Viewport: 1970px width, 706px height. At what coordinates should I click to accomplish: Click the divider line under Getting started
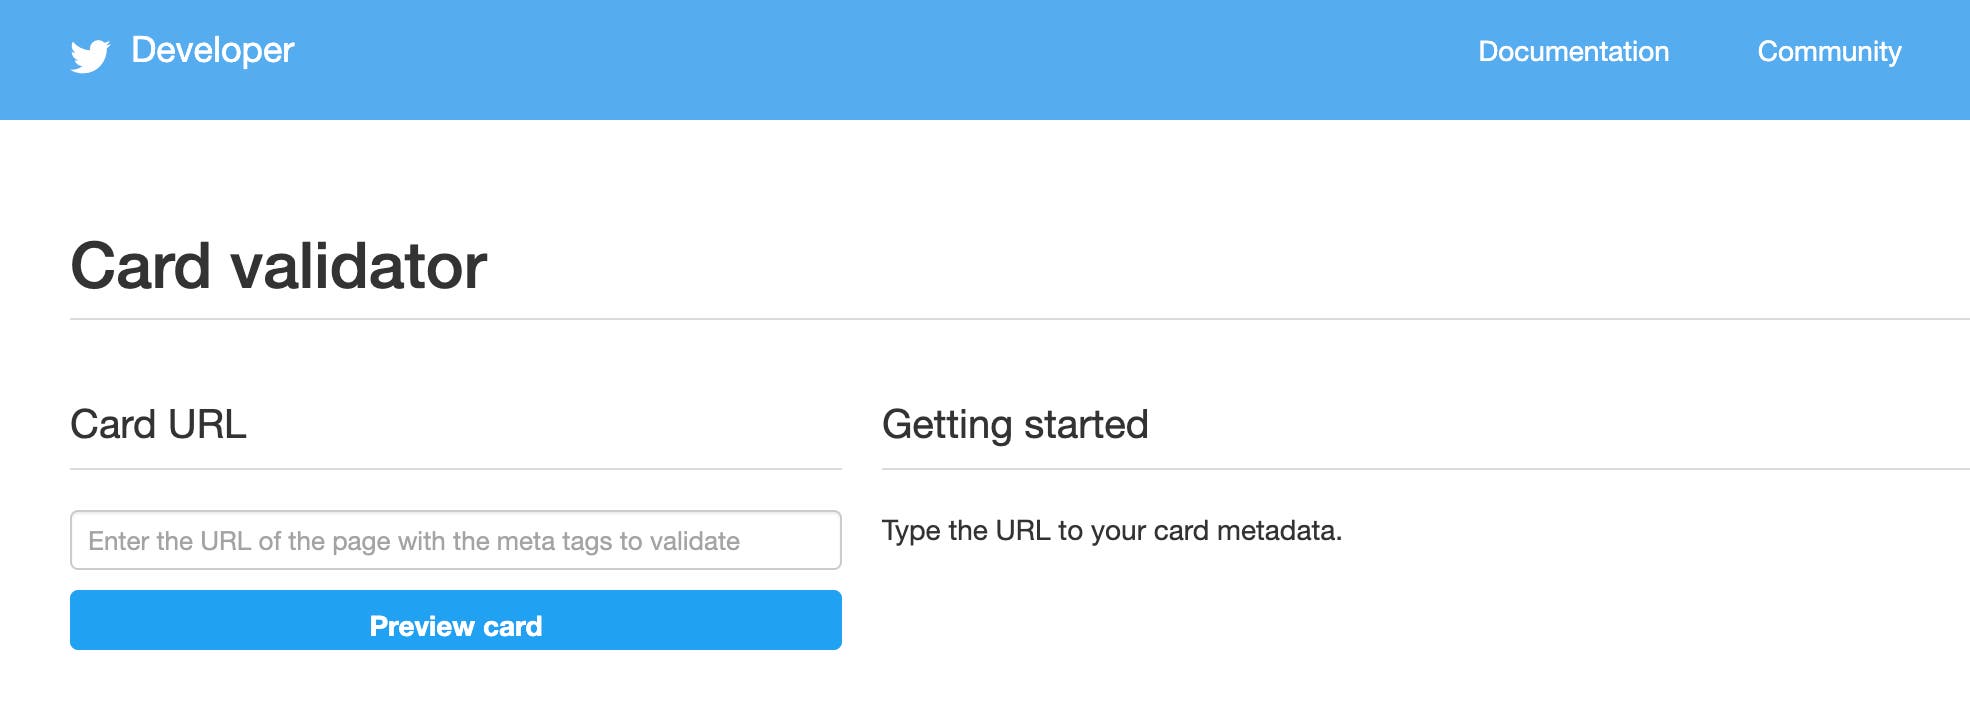(x=1400, y=468)
